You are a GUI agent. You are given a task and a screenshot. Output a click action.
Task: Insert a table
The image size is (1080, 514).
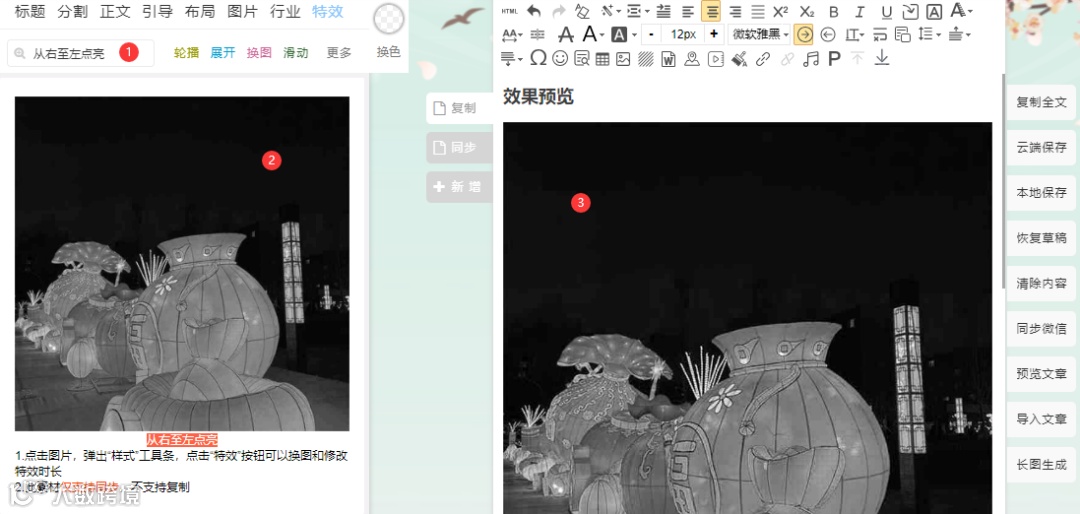click(x=602, y=59)
